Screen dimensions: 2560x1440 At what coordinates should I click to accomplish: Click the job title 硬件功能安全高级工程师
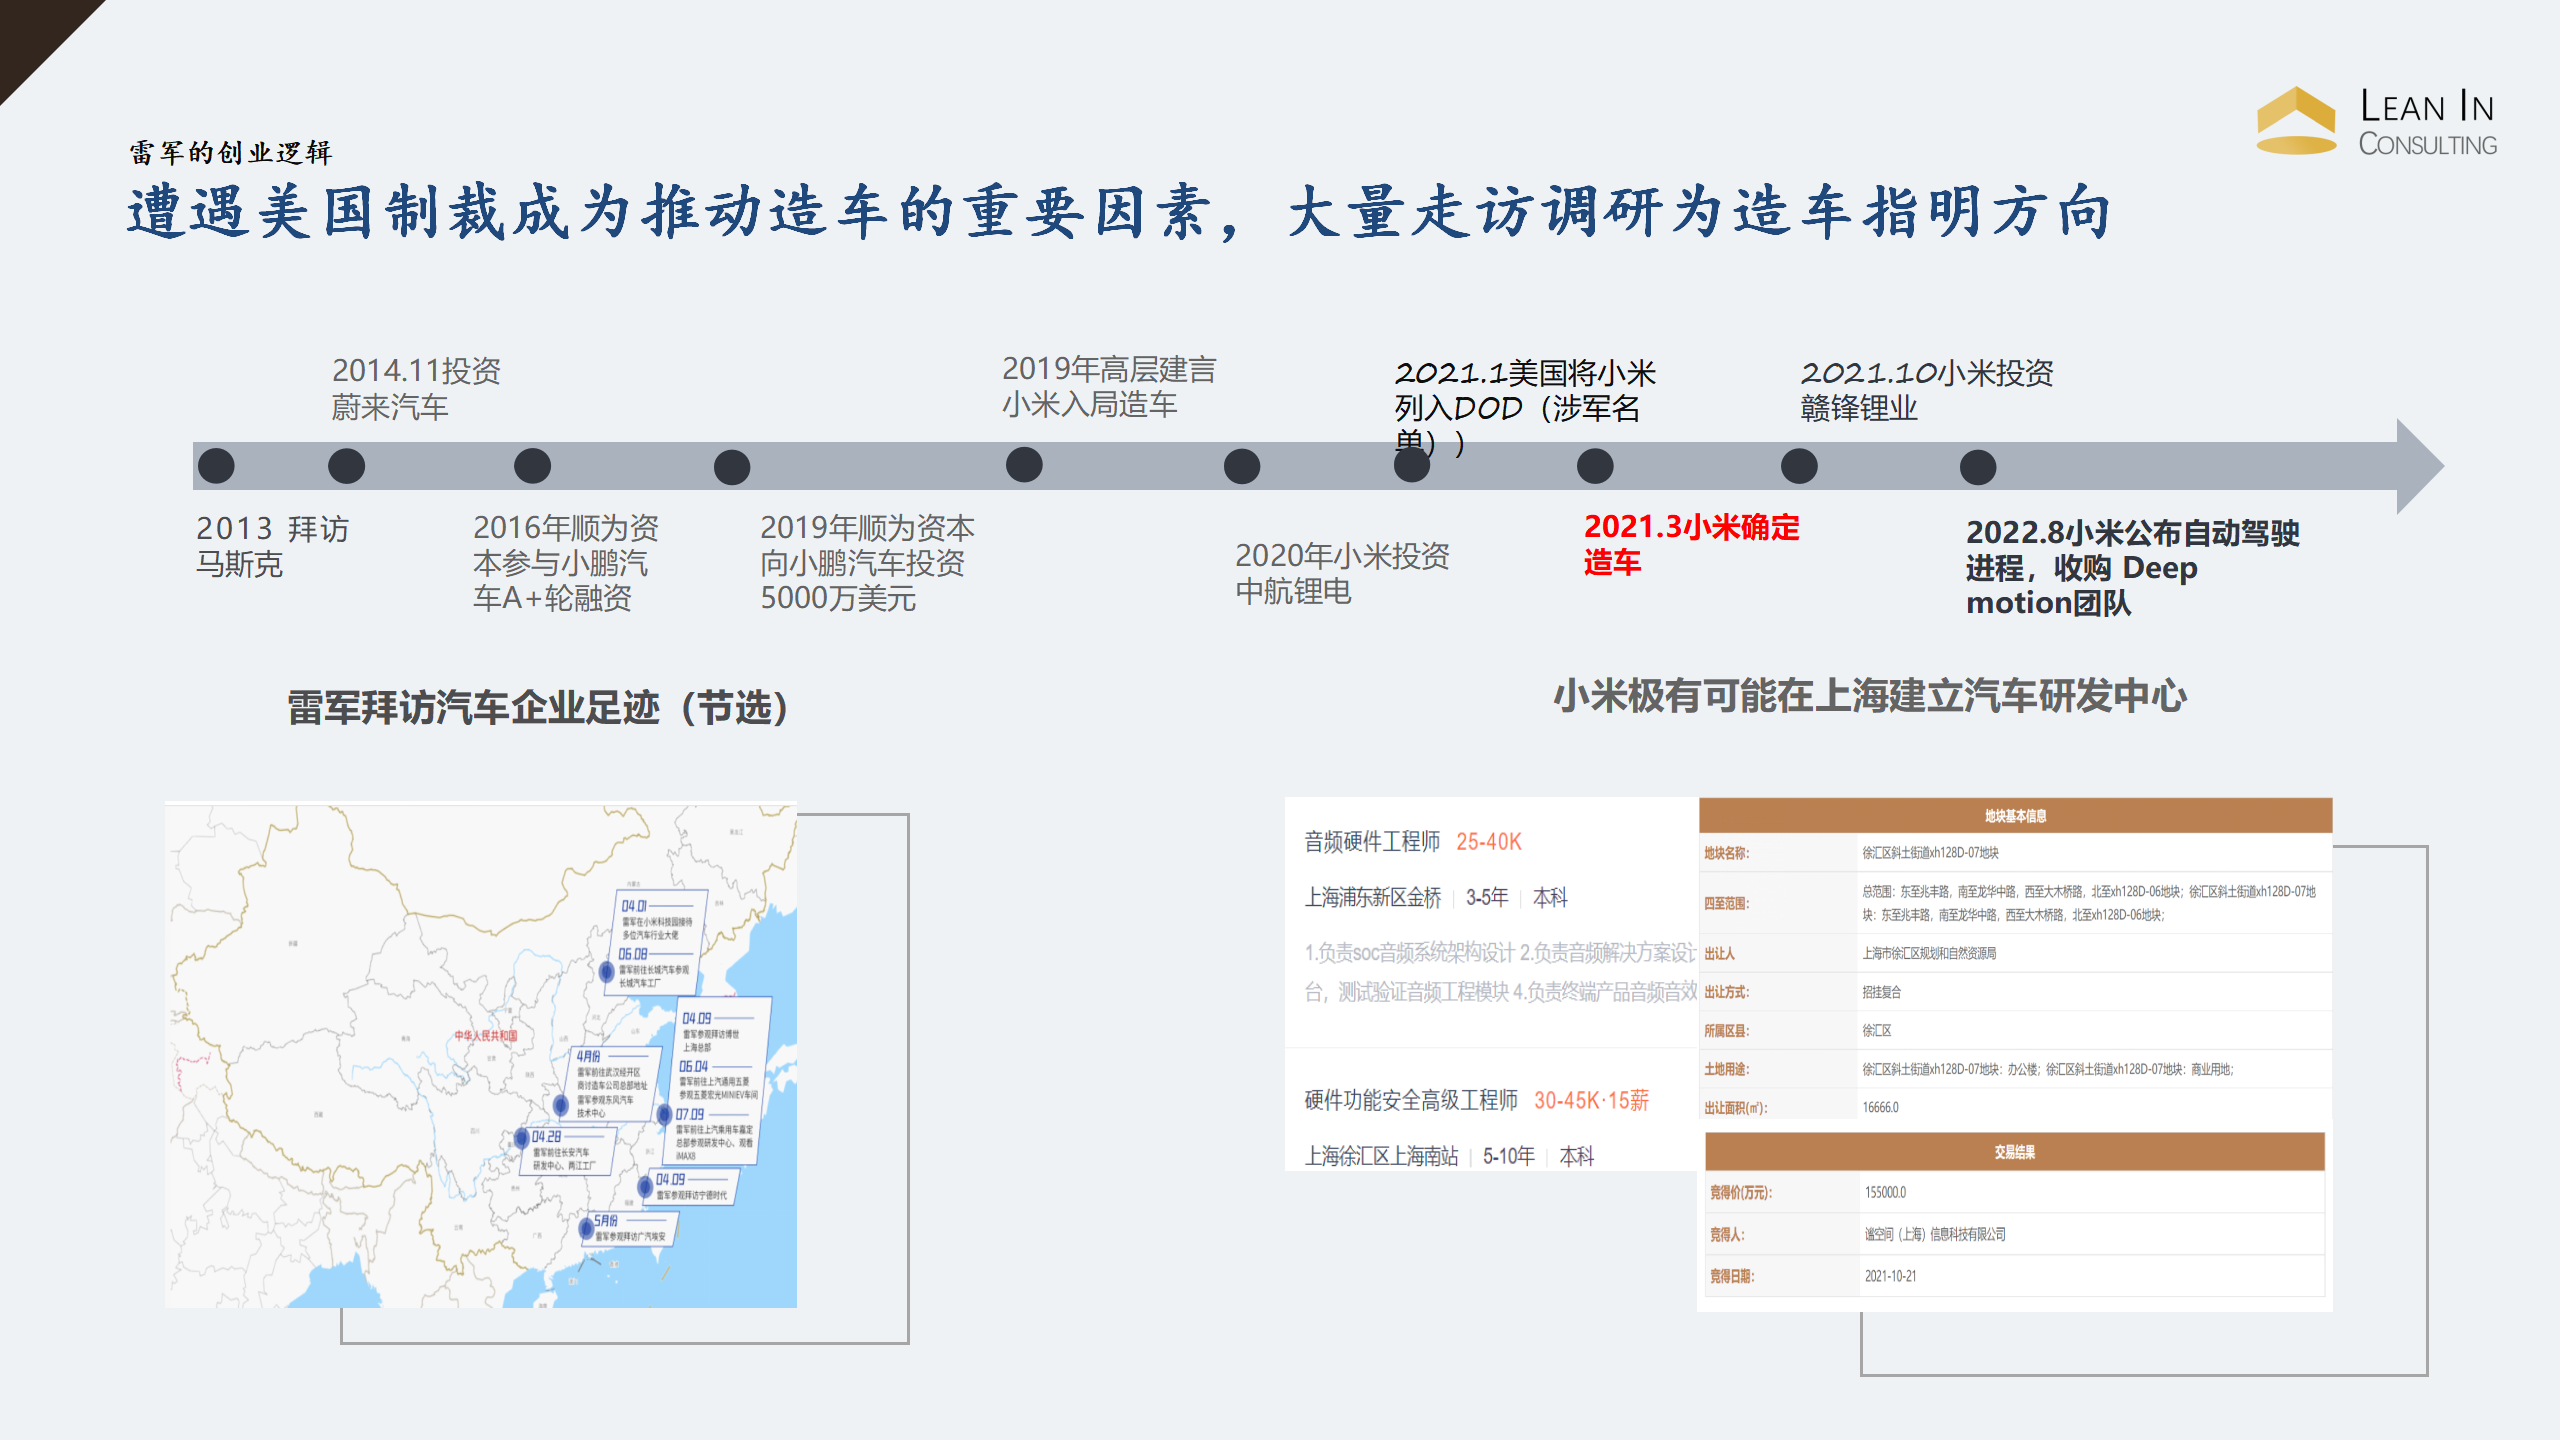pos(1410,1100)
